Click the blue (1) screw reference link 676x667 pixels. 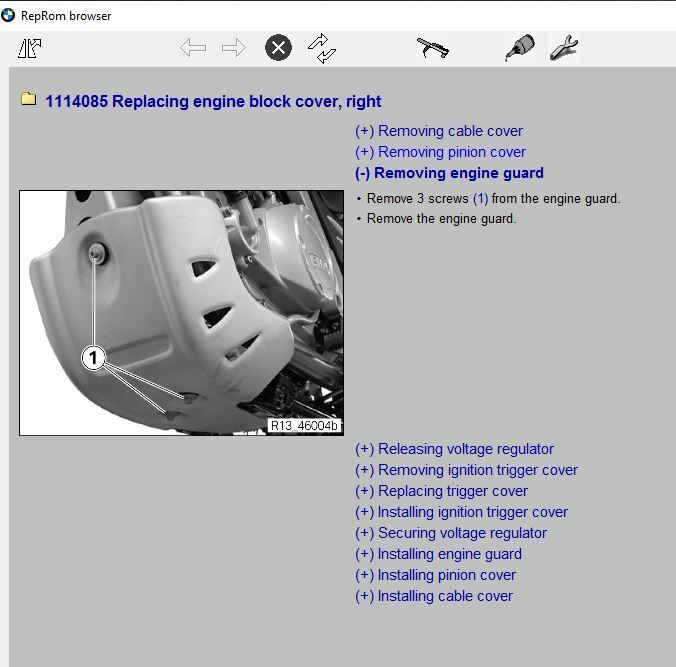point(480,199)
